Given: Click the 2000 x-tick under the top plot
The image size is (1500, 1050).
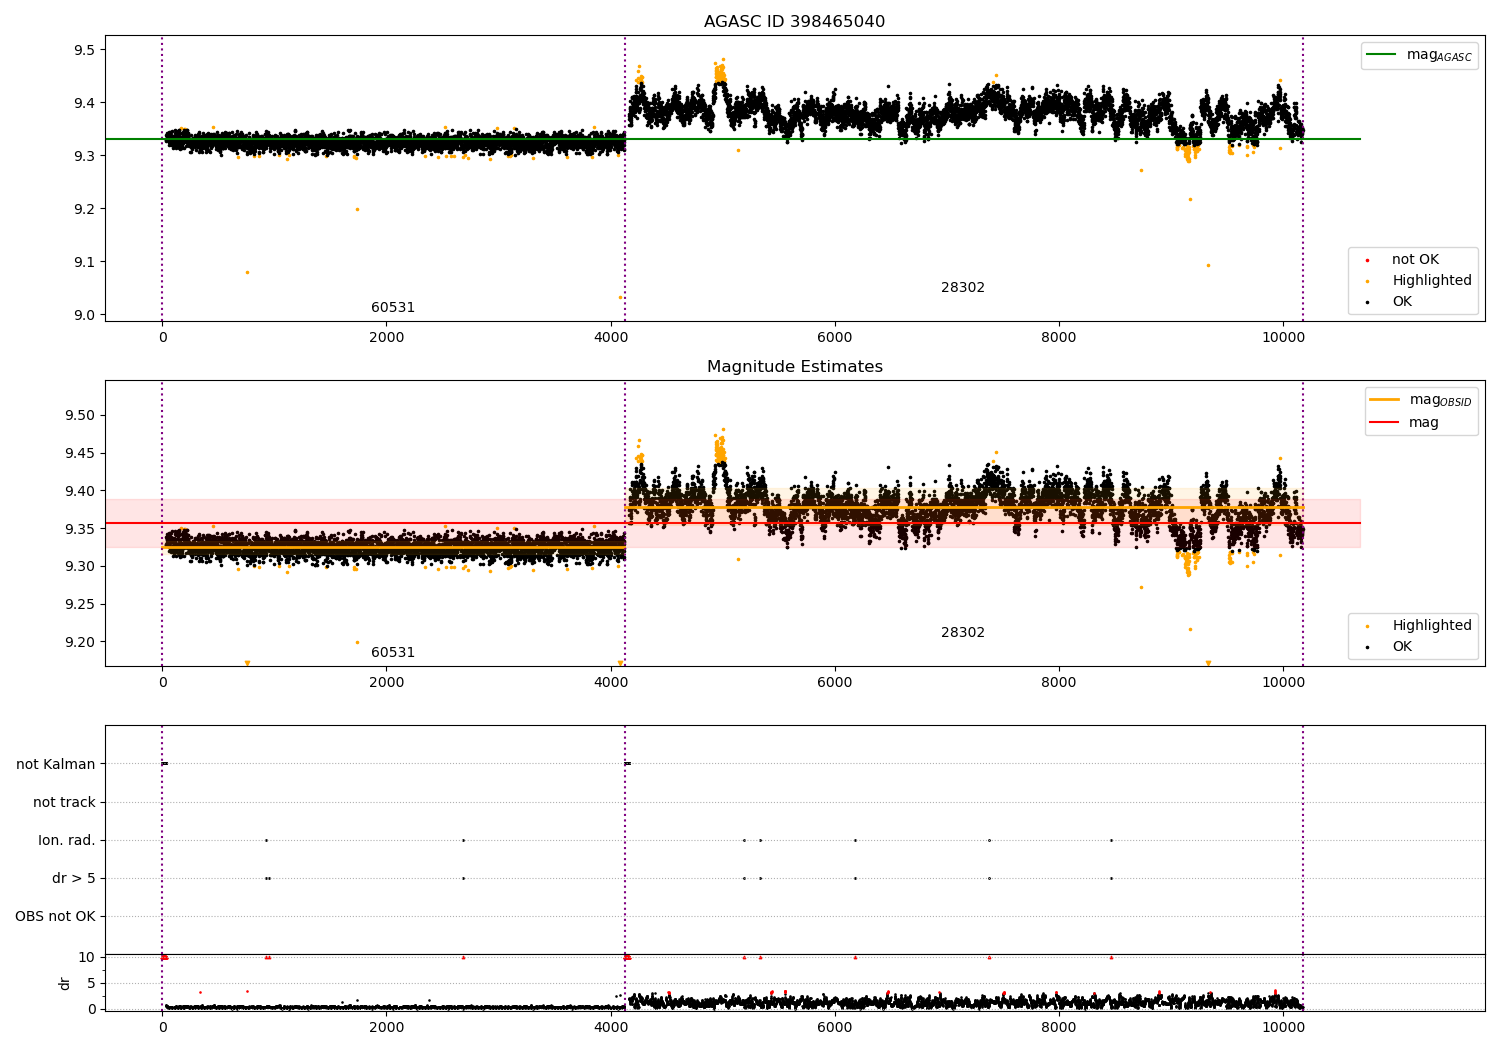Looking at the screenshot, I should coord(386,338).
